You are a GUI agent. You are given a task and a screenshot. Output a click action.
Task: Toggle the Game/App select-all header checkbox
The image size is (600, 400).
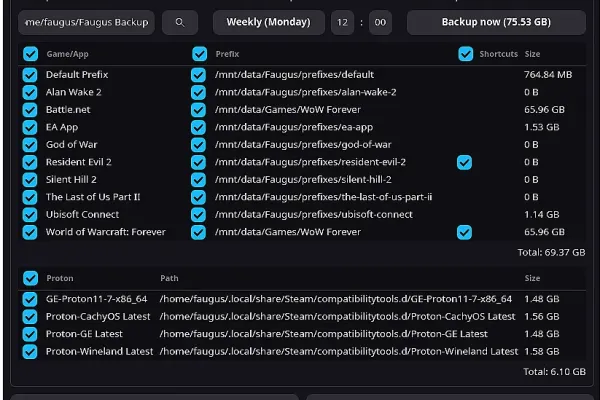(x=30, y=54)
